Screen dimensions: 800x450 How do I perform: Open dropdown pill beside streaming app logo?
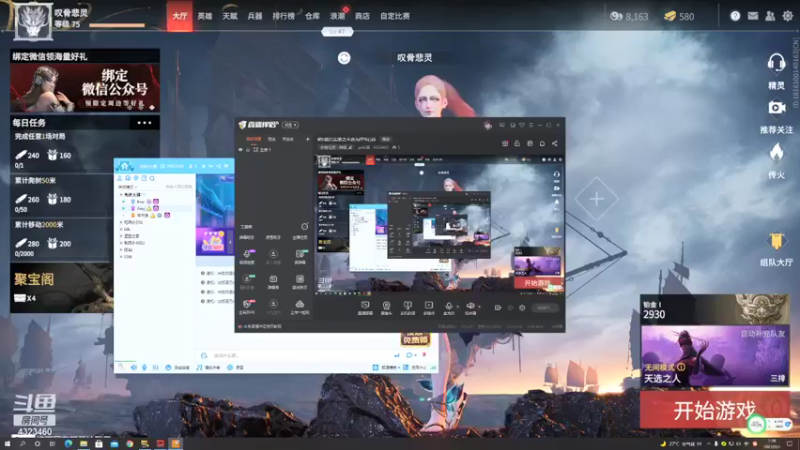click(x=290, y=124)
